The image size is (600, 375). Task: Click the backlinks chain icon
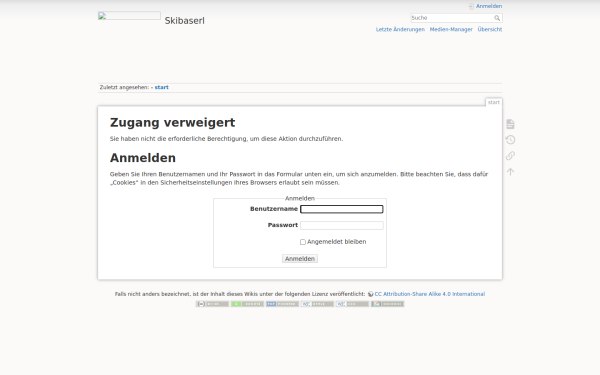510,155
